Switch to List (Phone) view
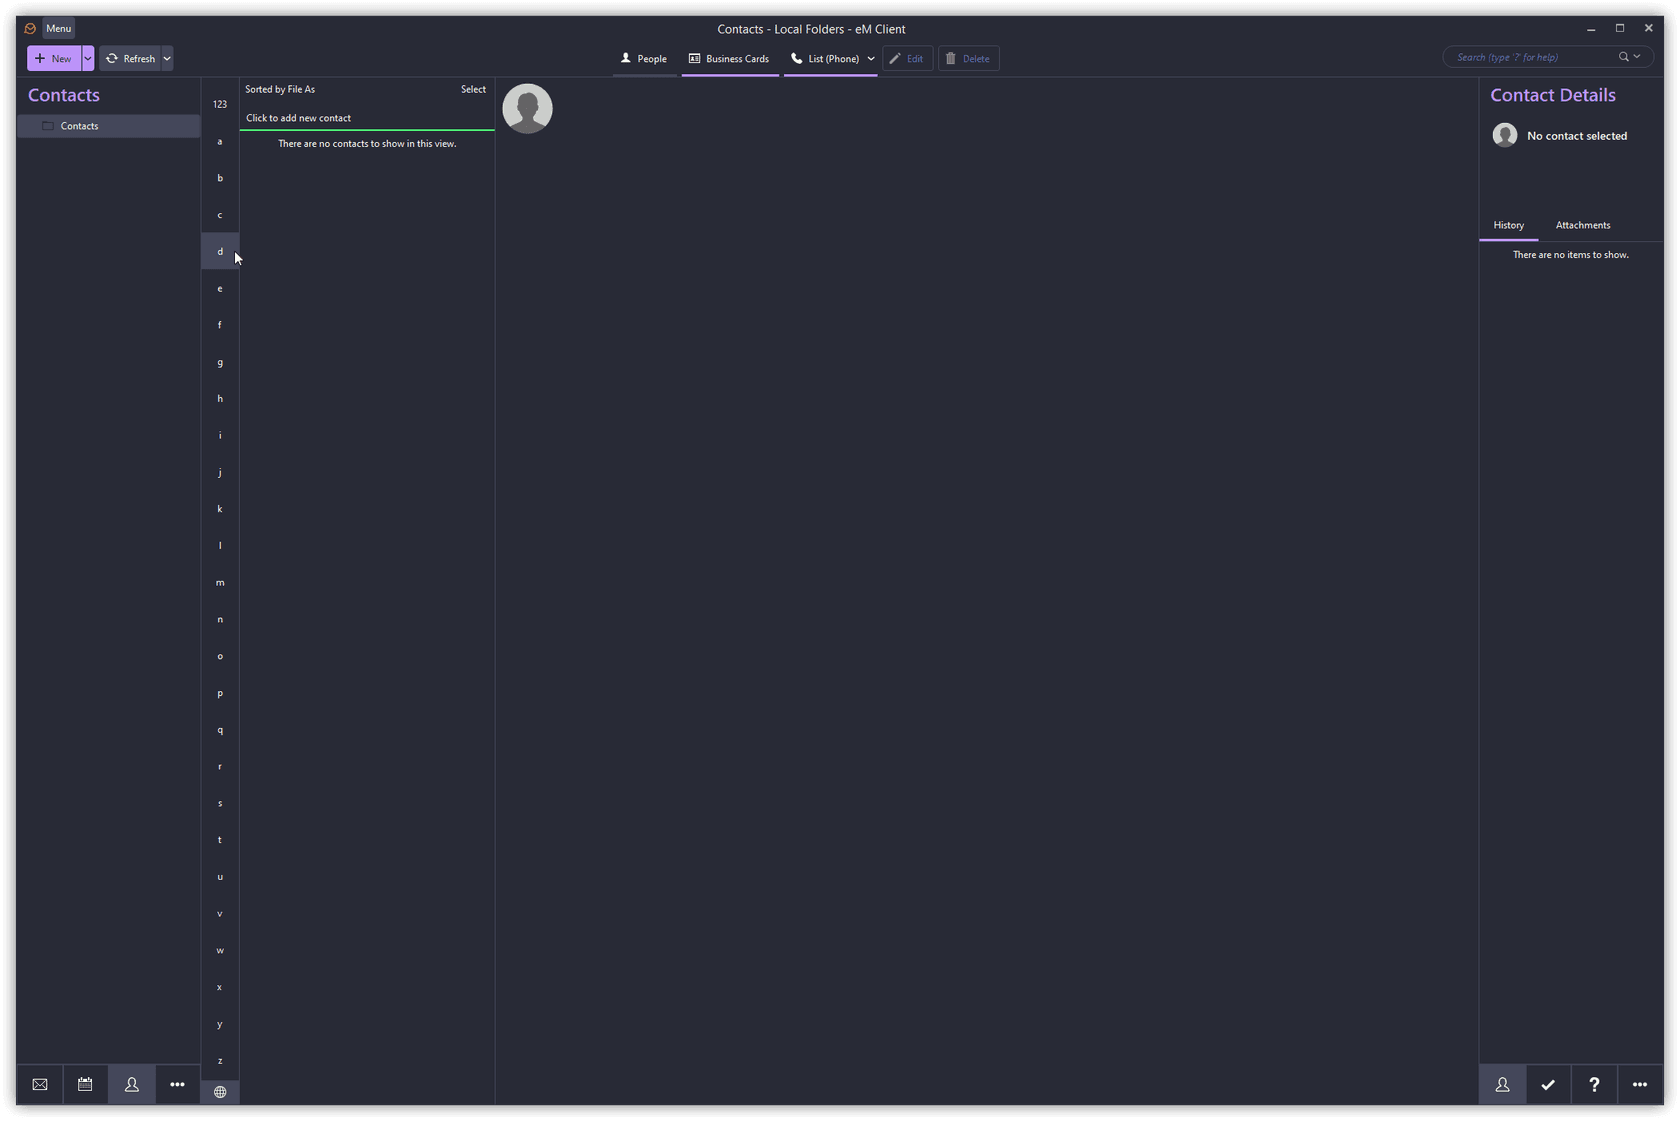The width and height of the screenshot is (1680, 1145). 825,59
